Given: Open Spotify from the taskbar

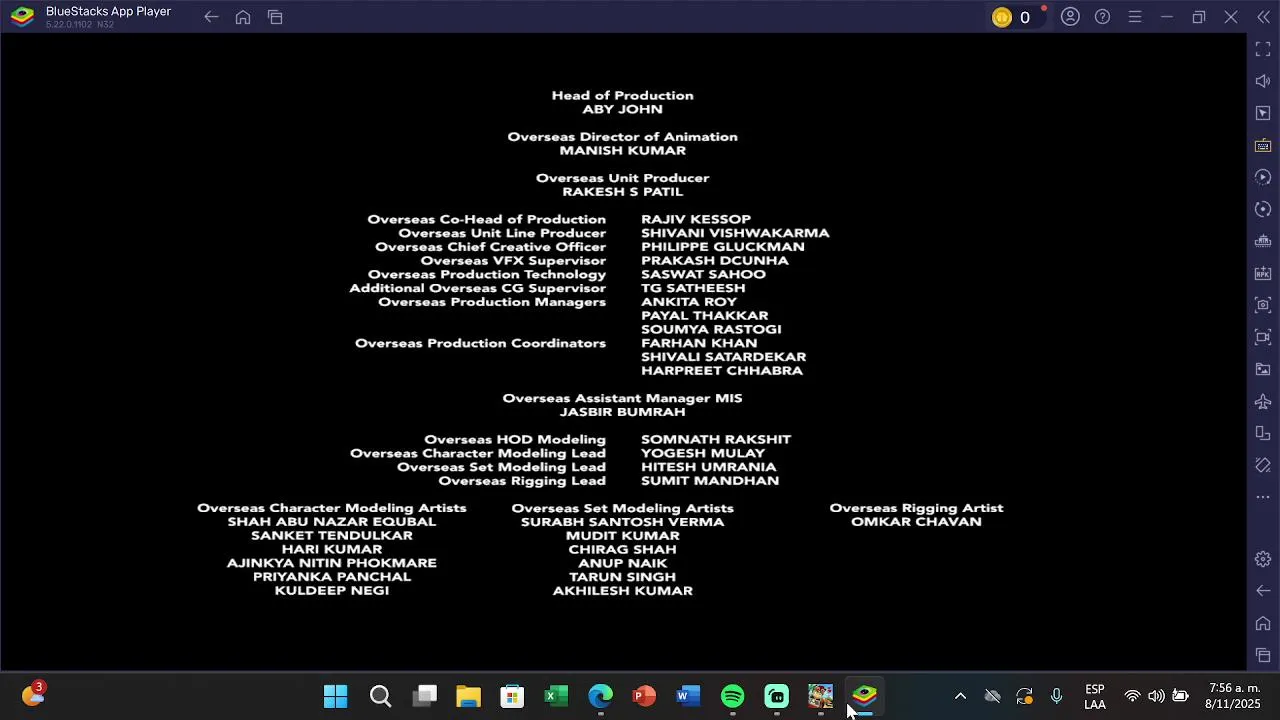Looking at the screenshot, I should pyautogui.click(x=732, y=696).
